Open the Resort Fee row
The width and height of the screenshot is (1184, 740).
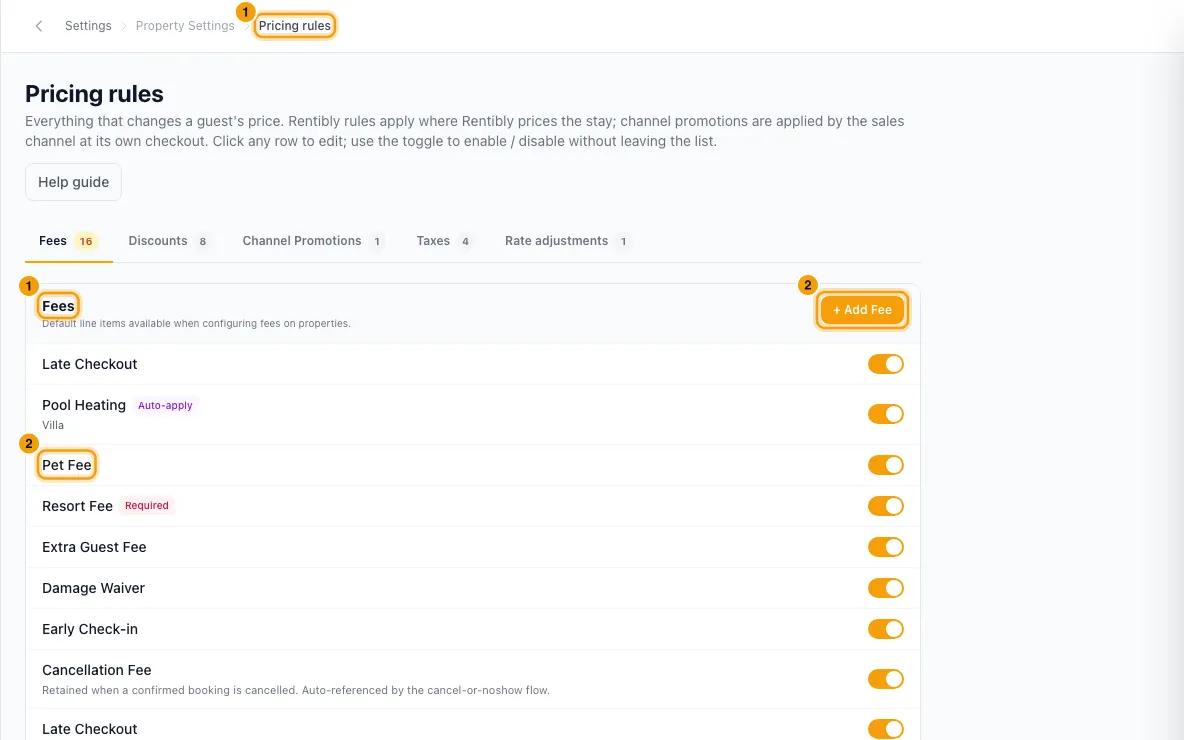[473, 506]
